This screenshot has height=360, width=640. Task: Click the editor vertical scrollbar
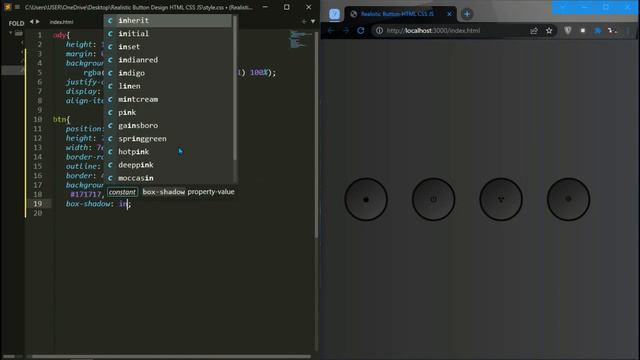coord(316,135)
